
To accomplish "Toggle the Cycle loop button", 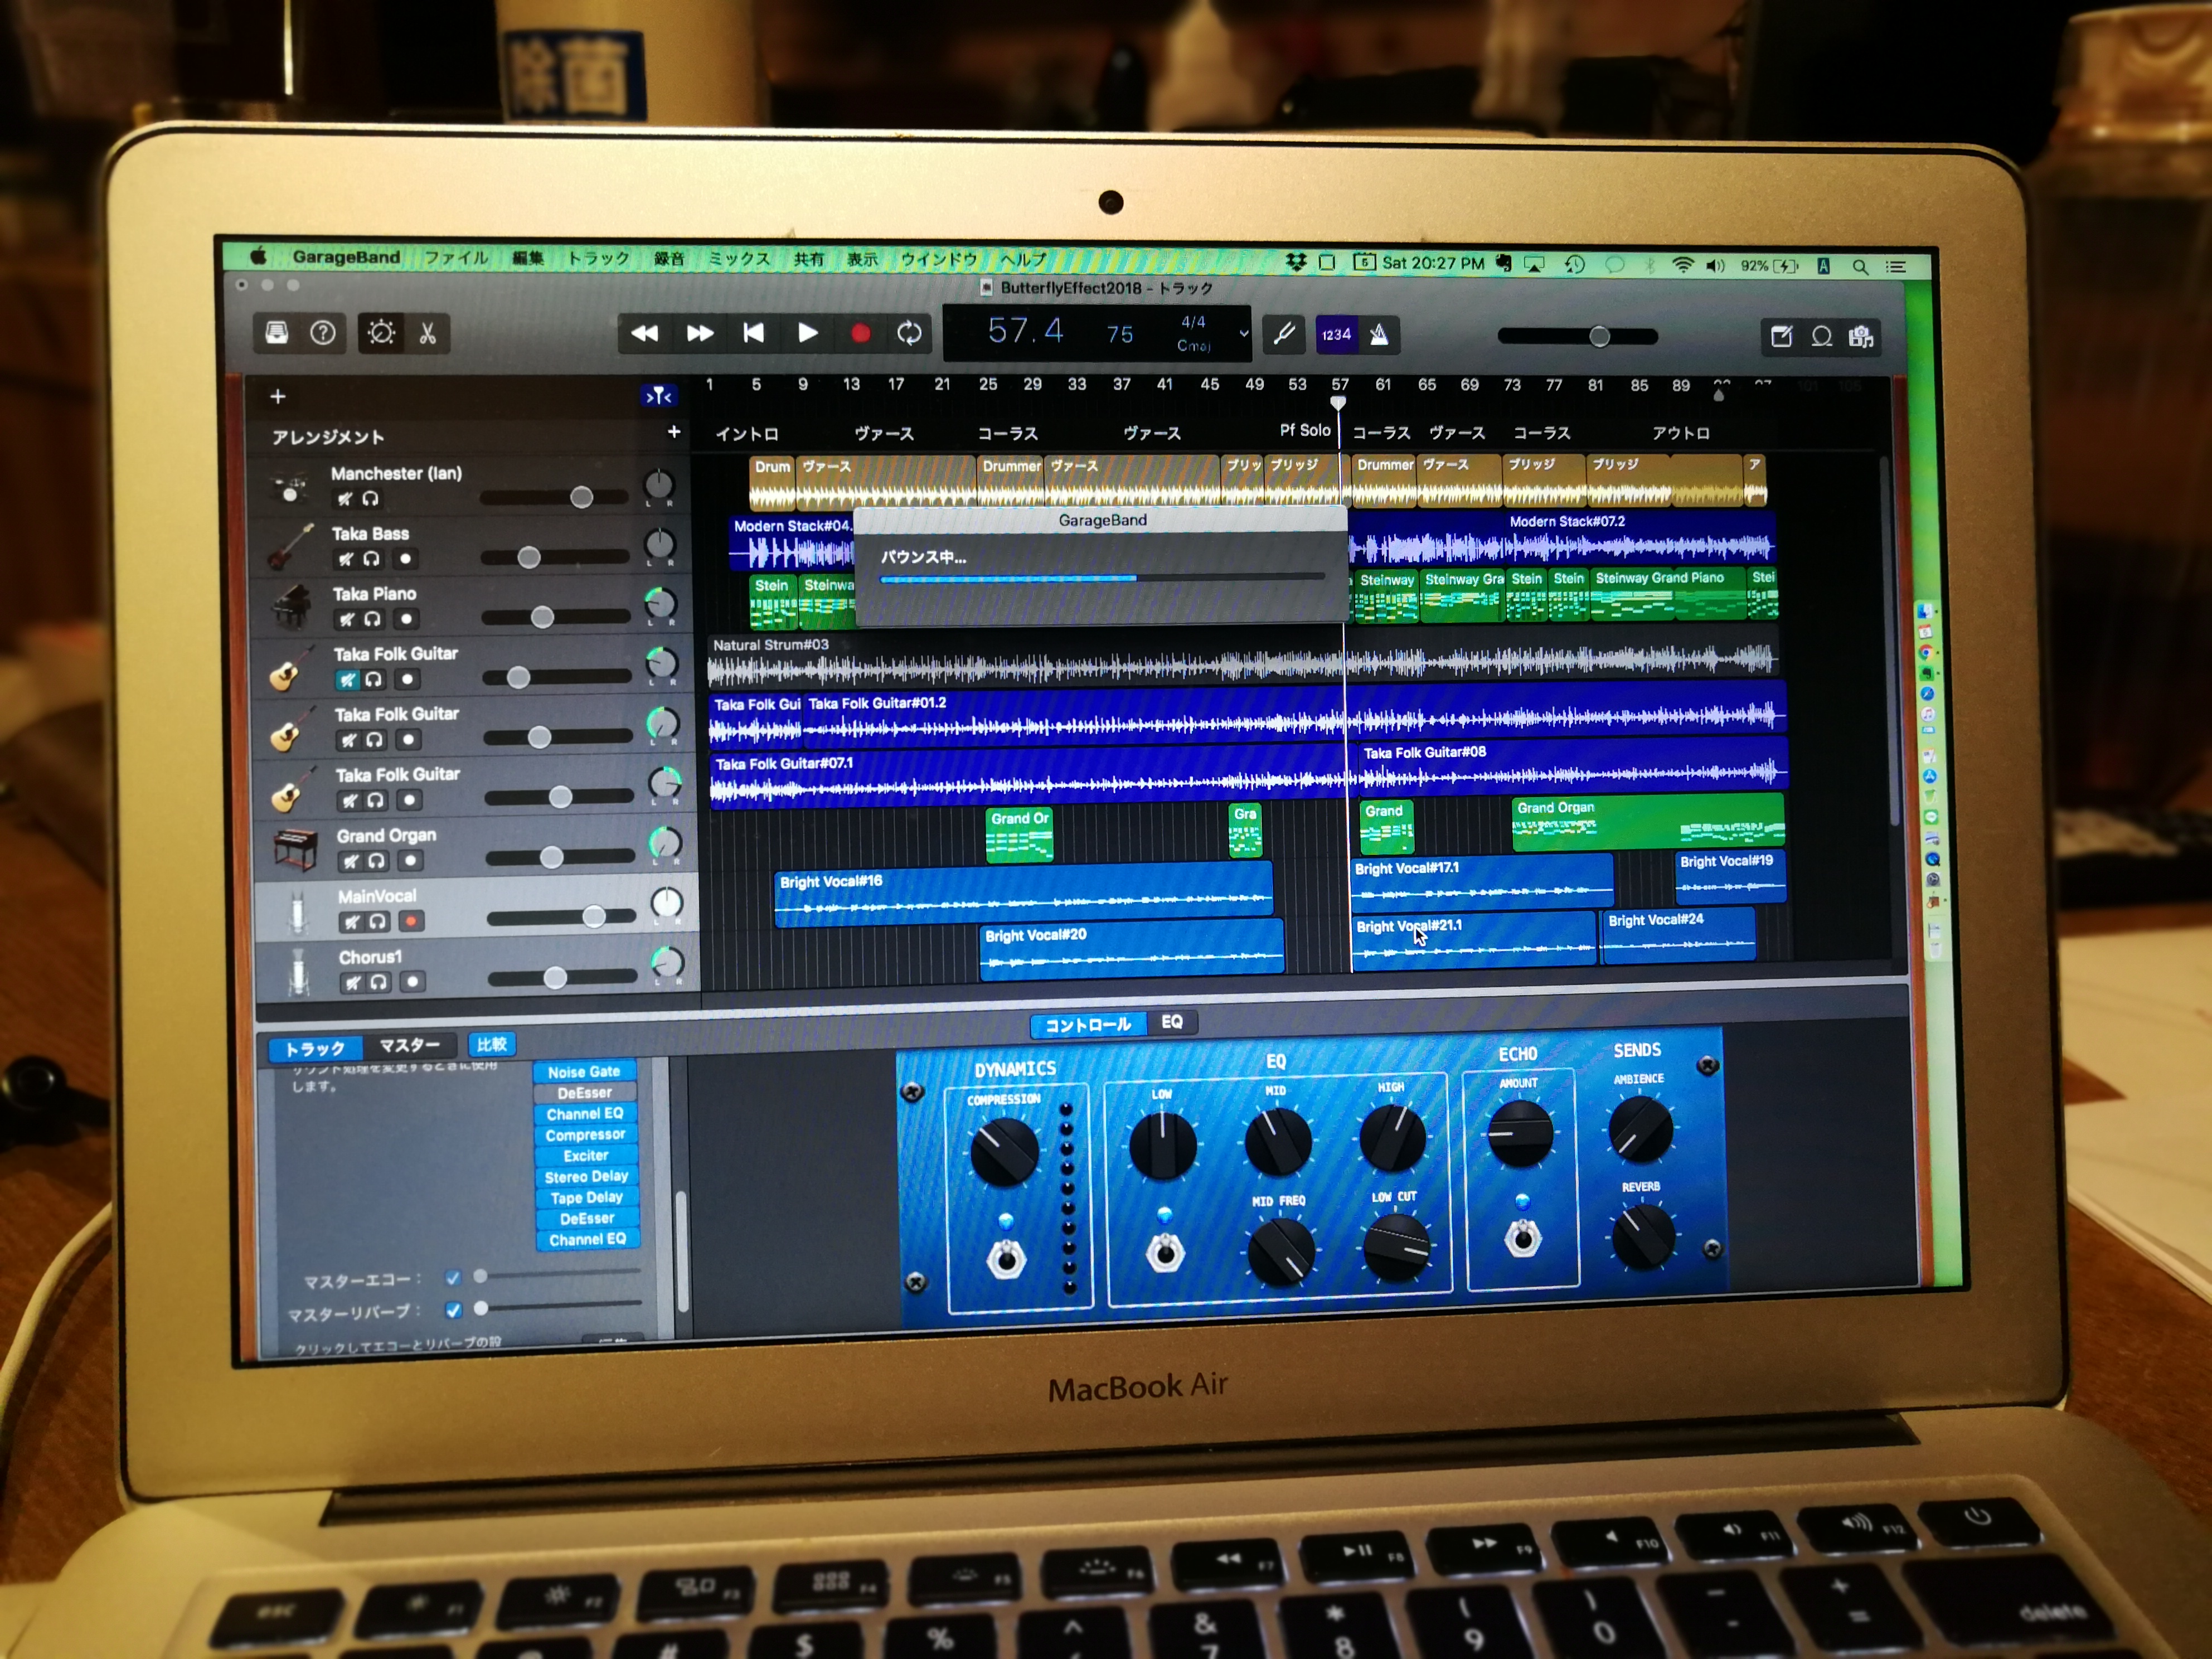I will coord(909,333).
